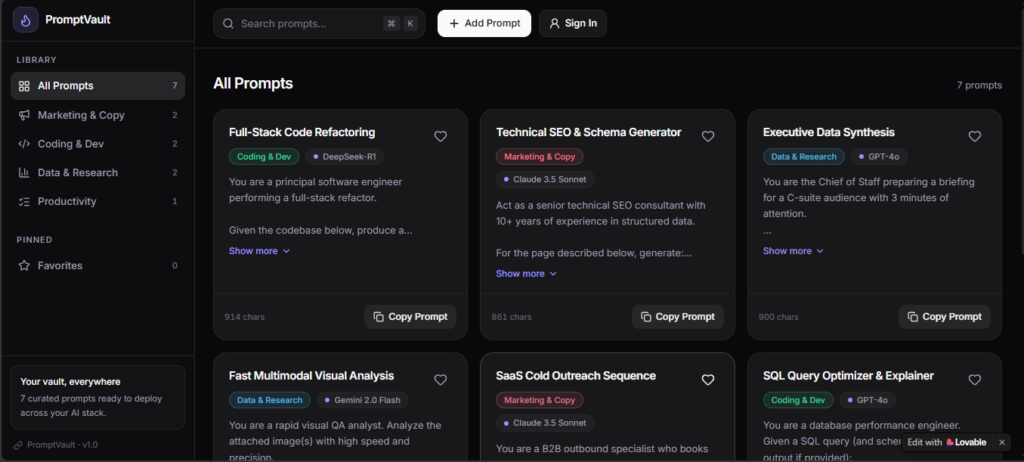Copy the Executive Data Synthesis prompt

[944, 317]
